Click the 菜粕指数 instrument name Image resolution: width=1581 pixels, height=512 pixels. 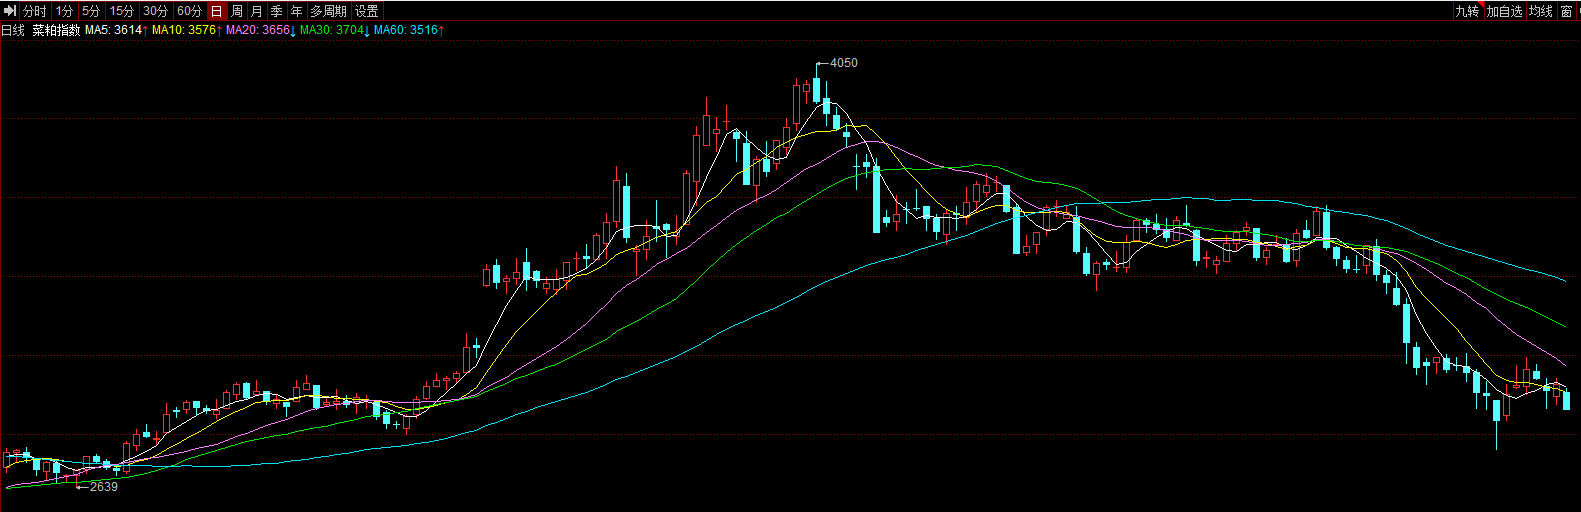pyautogui.click(x=56, y=30)
